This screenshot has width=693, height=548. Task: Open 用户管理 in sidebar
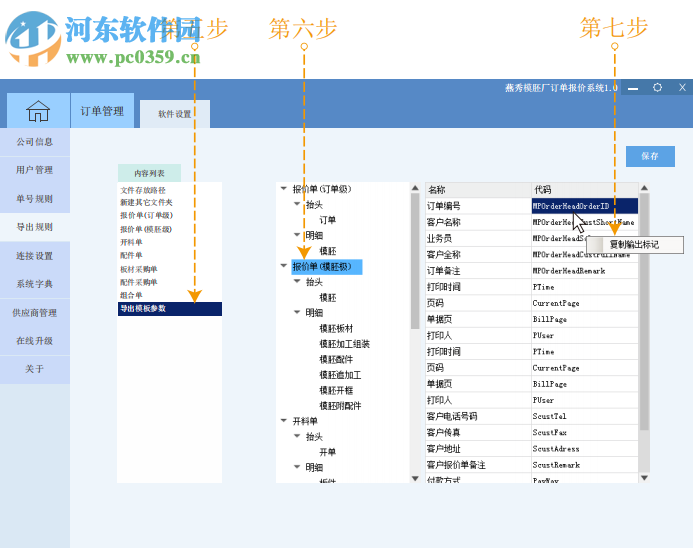point(35,170)
